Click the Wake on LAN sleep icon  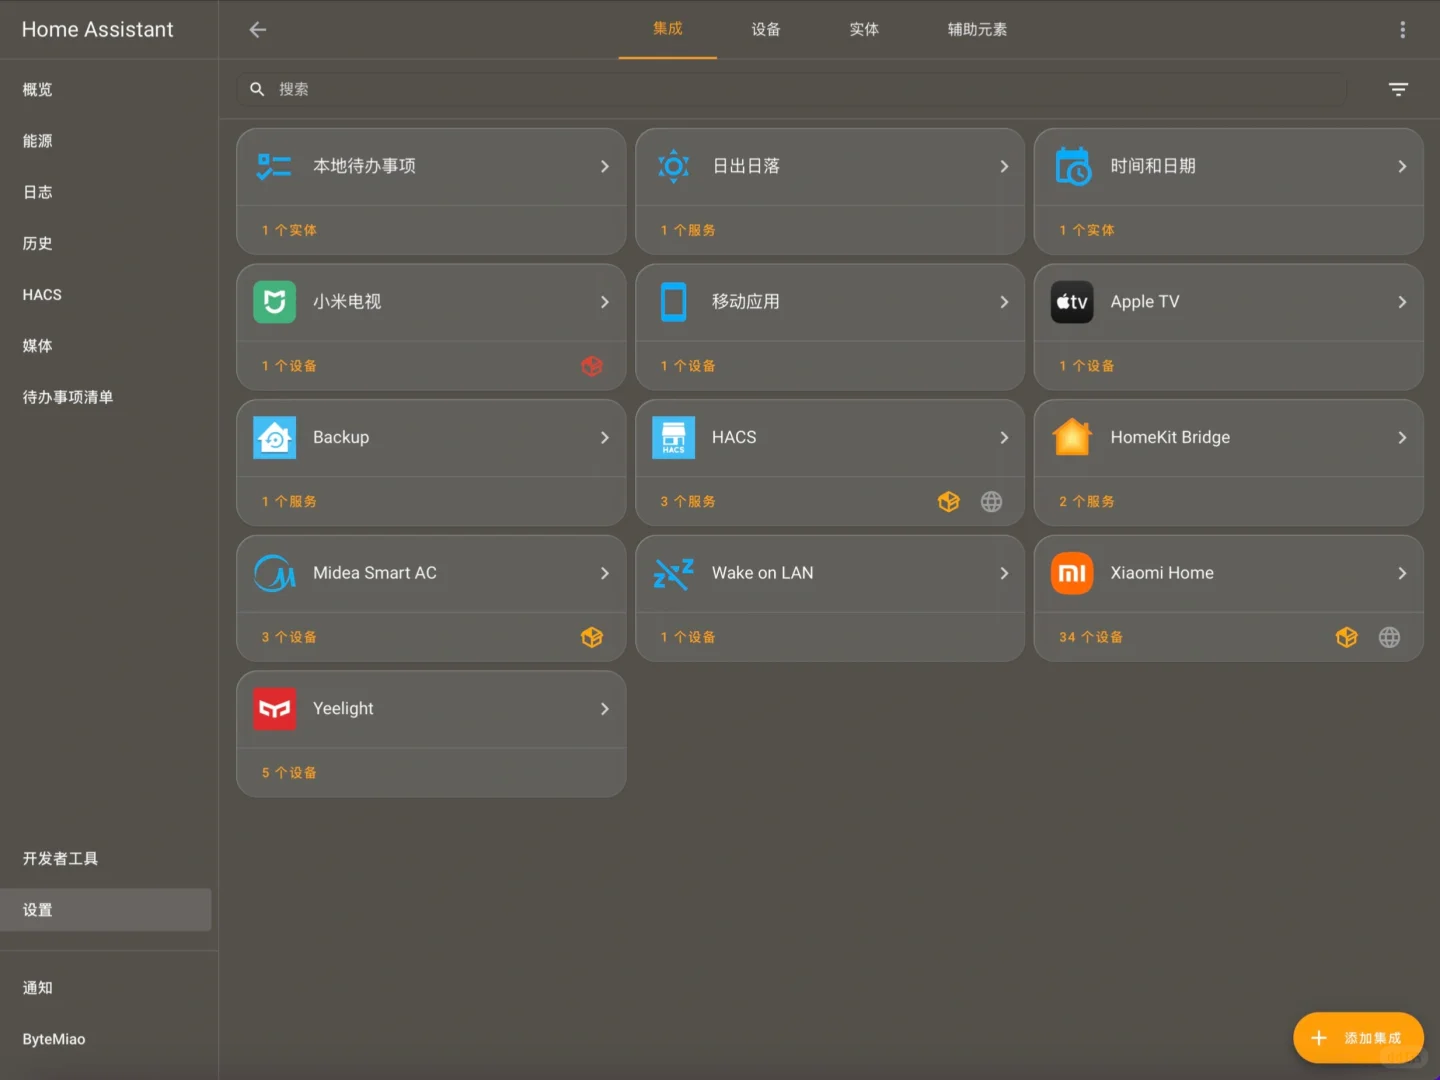pyautogui.click(x=674, y=573)
